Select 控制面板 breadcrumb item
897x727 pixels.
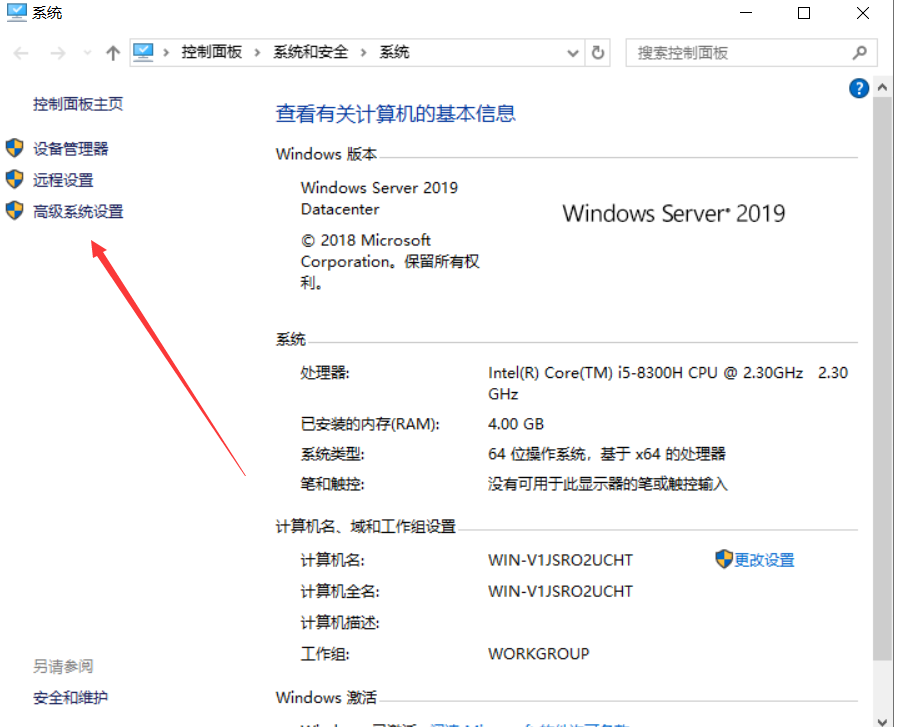pyautogui.click(x=212, y=52)
